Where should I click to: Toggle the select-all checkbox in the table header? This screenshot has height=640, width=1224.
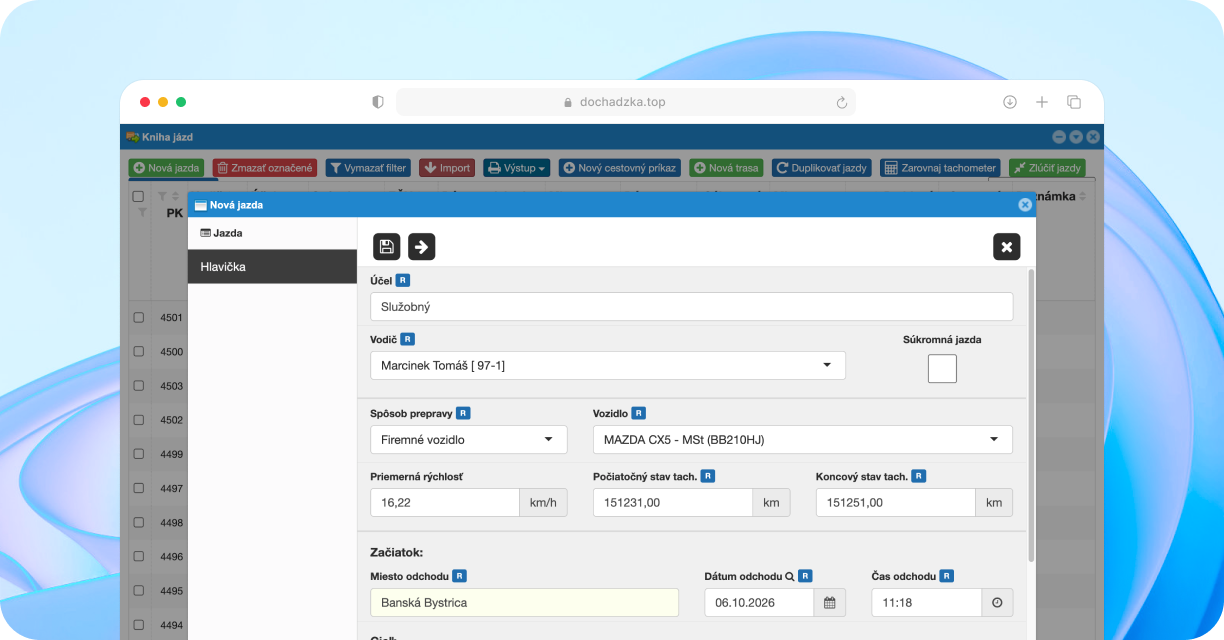[x=139, y=197]
